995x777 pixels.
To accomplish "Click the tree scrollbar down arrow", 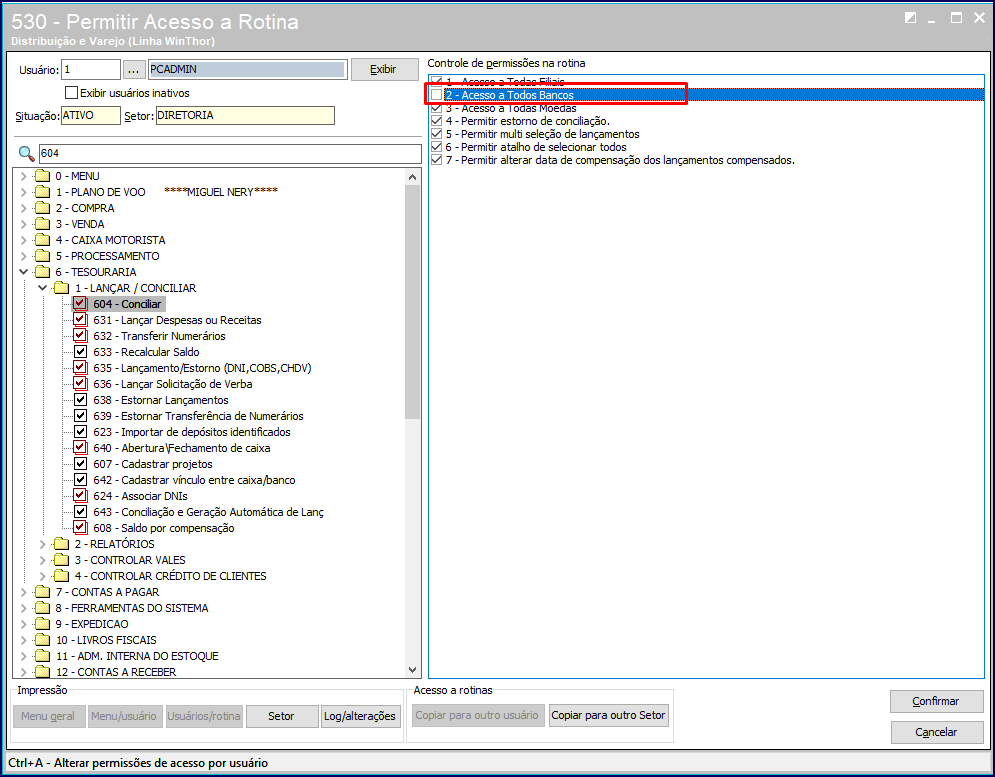I will 412,670.
